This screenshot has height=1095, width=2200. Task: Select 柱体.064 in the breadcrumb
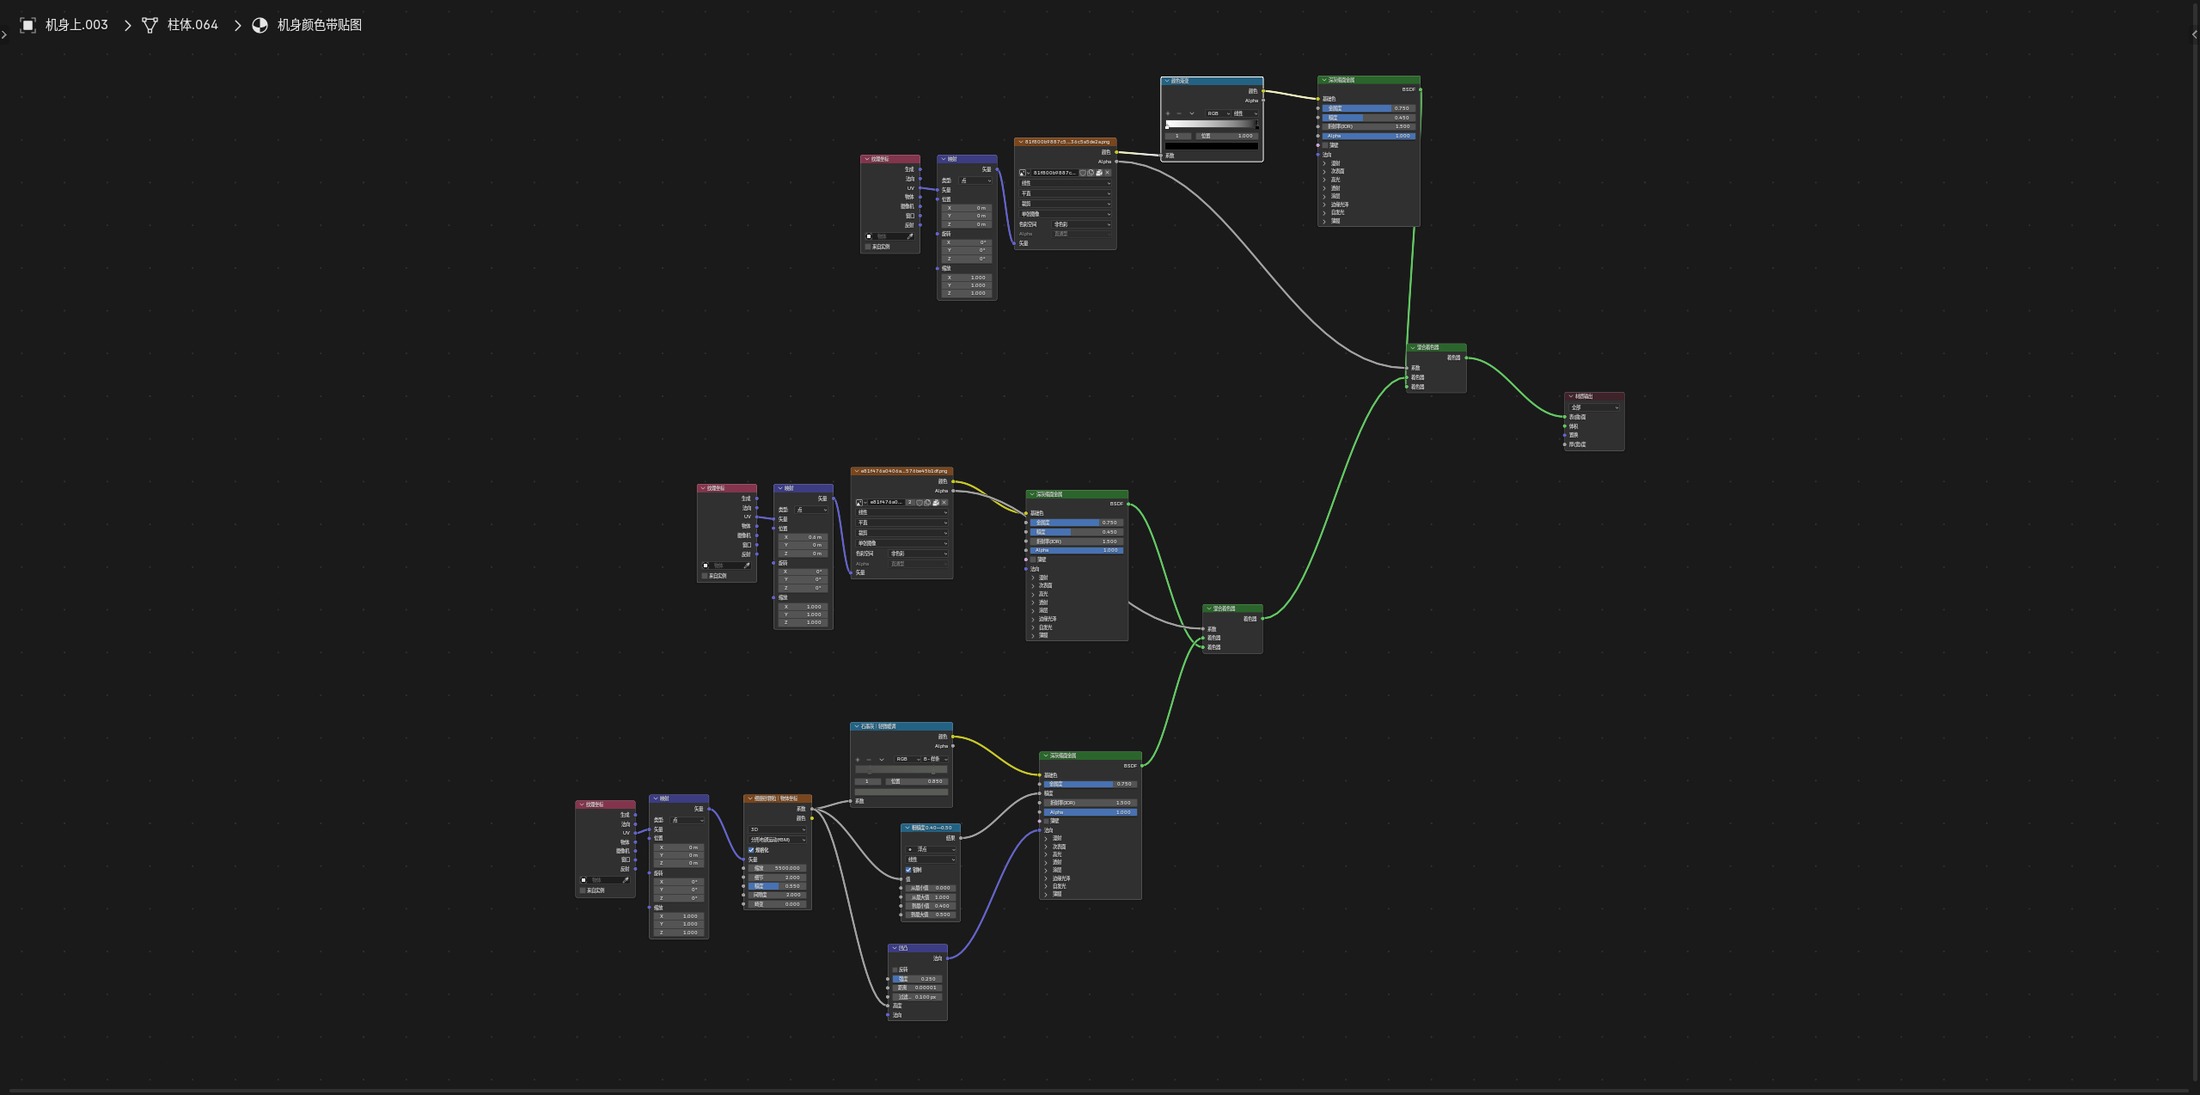click(192, 25)
